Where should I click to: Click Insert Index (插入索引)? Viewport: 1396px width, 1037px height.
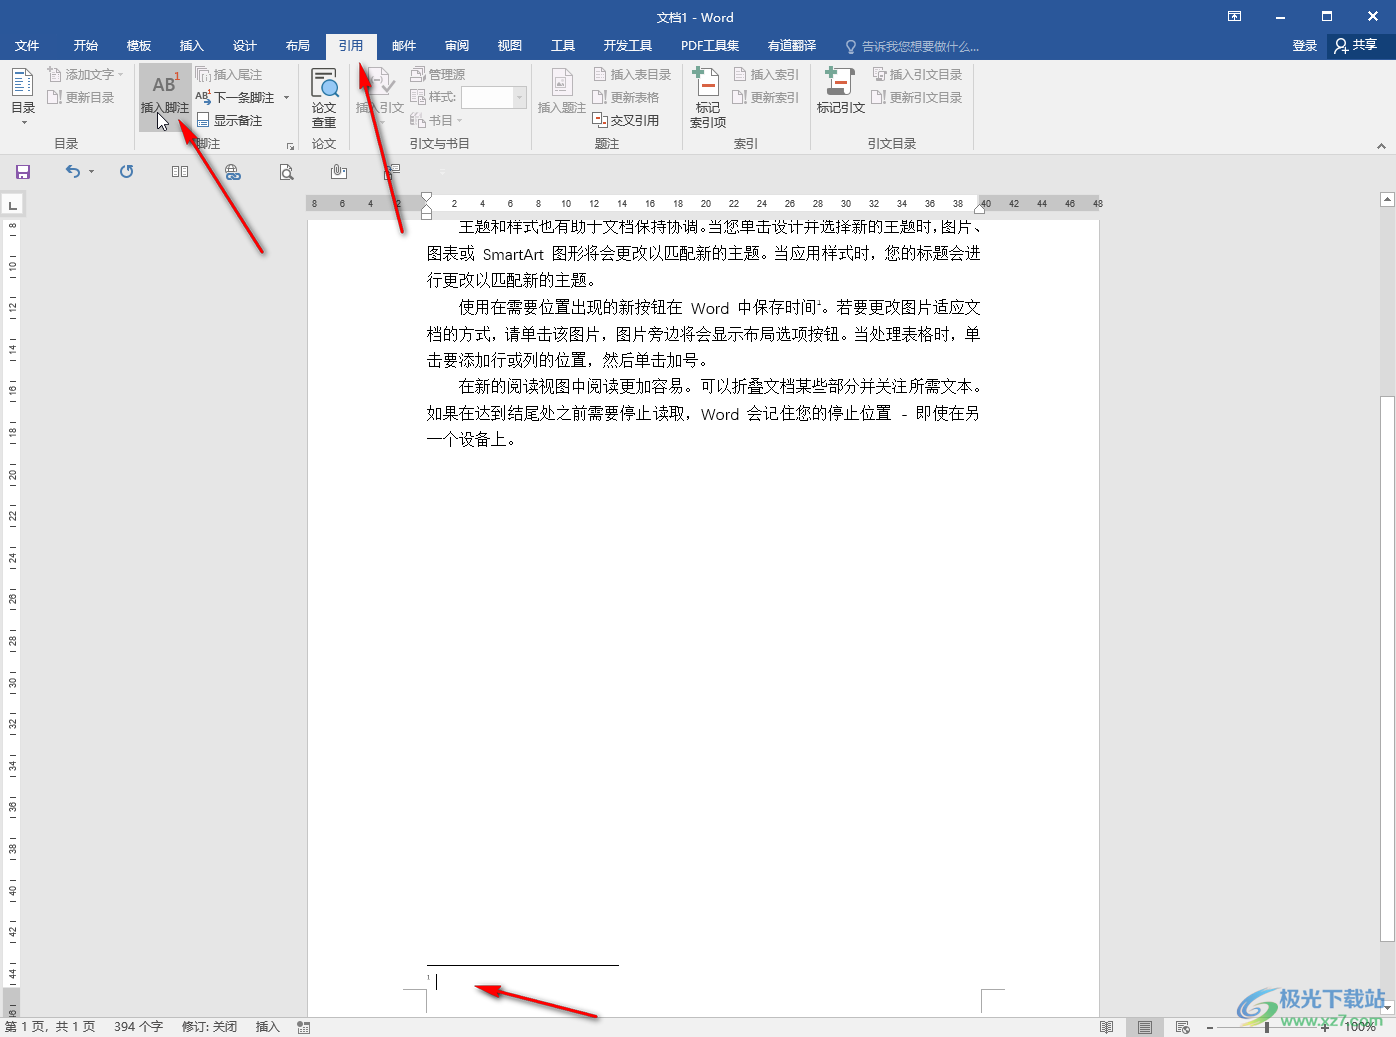(x=766, y=75)
